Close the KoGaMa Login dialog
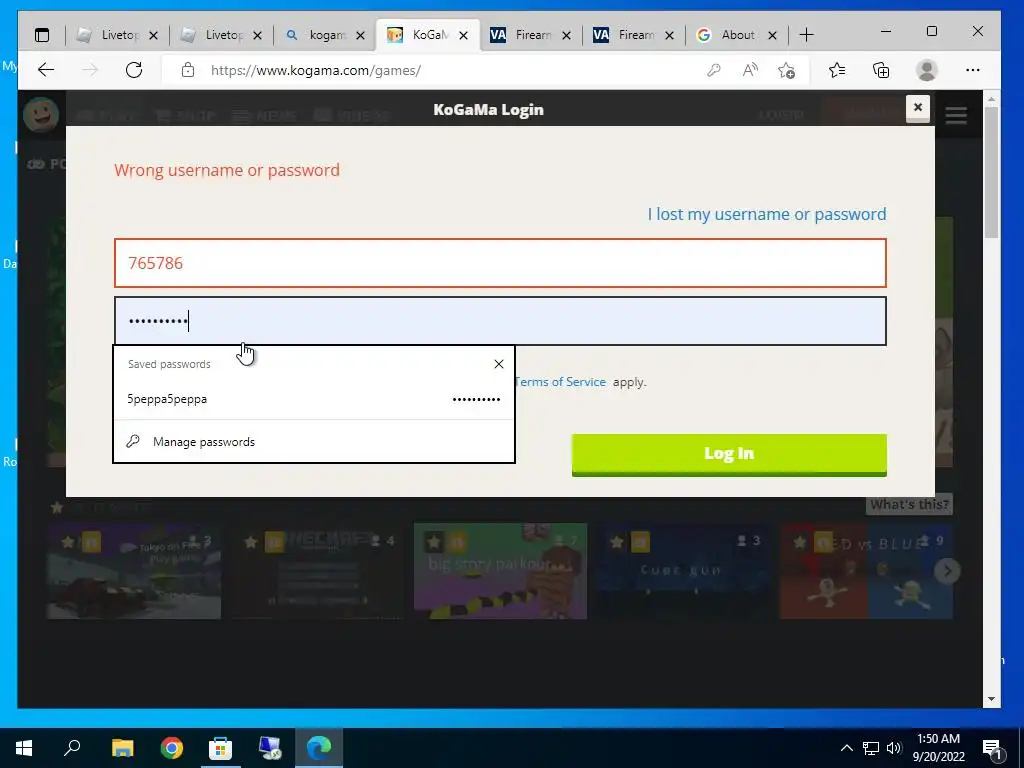 [x=918, y=108]
